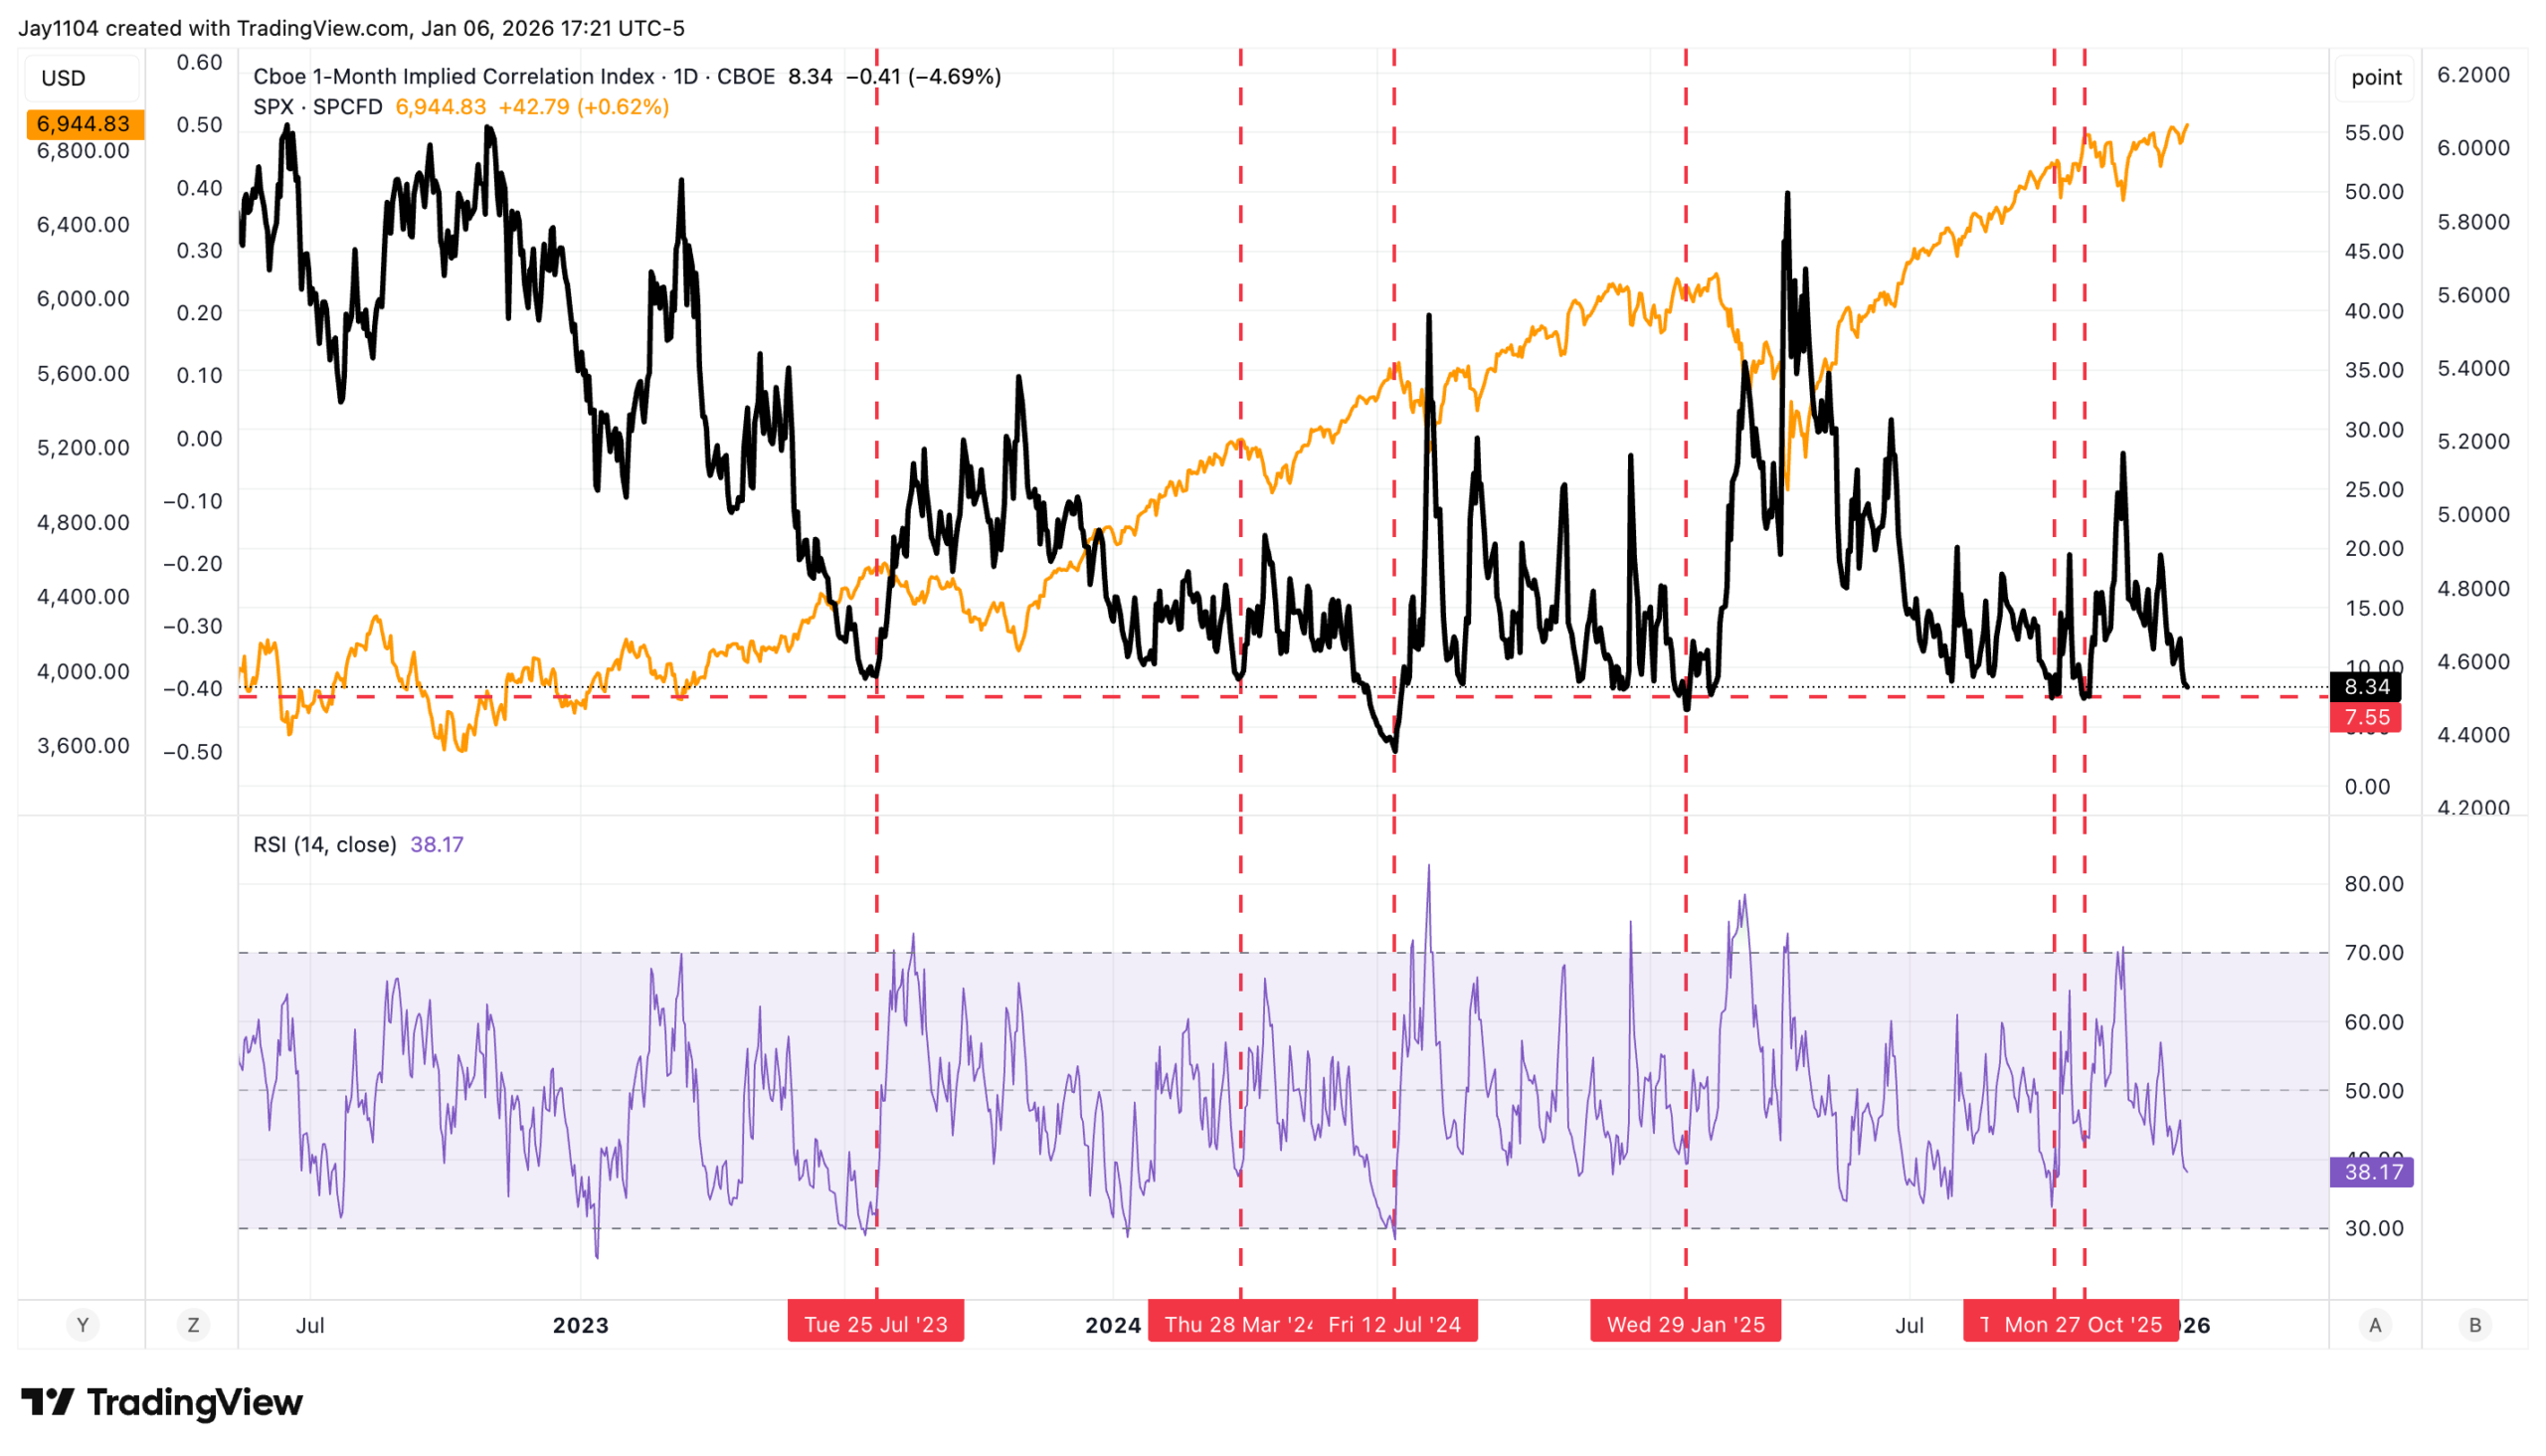The height and width of the screenshot is (1456, 2546).
Task: Click the Z scale mode button
Action: [x=193, y=1325]
